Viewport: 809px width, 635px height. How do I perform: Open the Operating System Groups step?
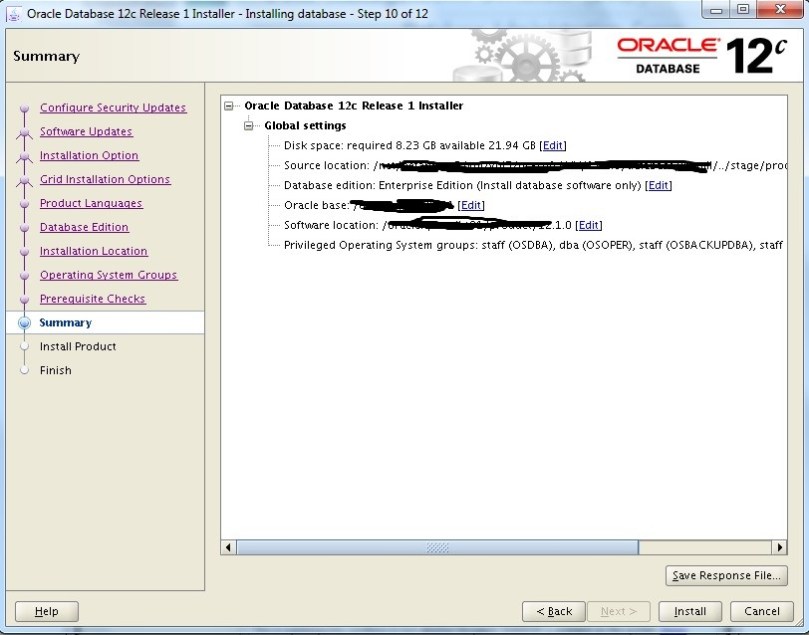(108, 275)
